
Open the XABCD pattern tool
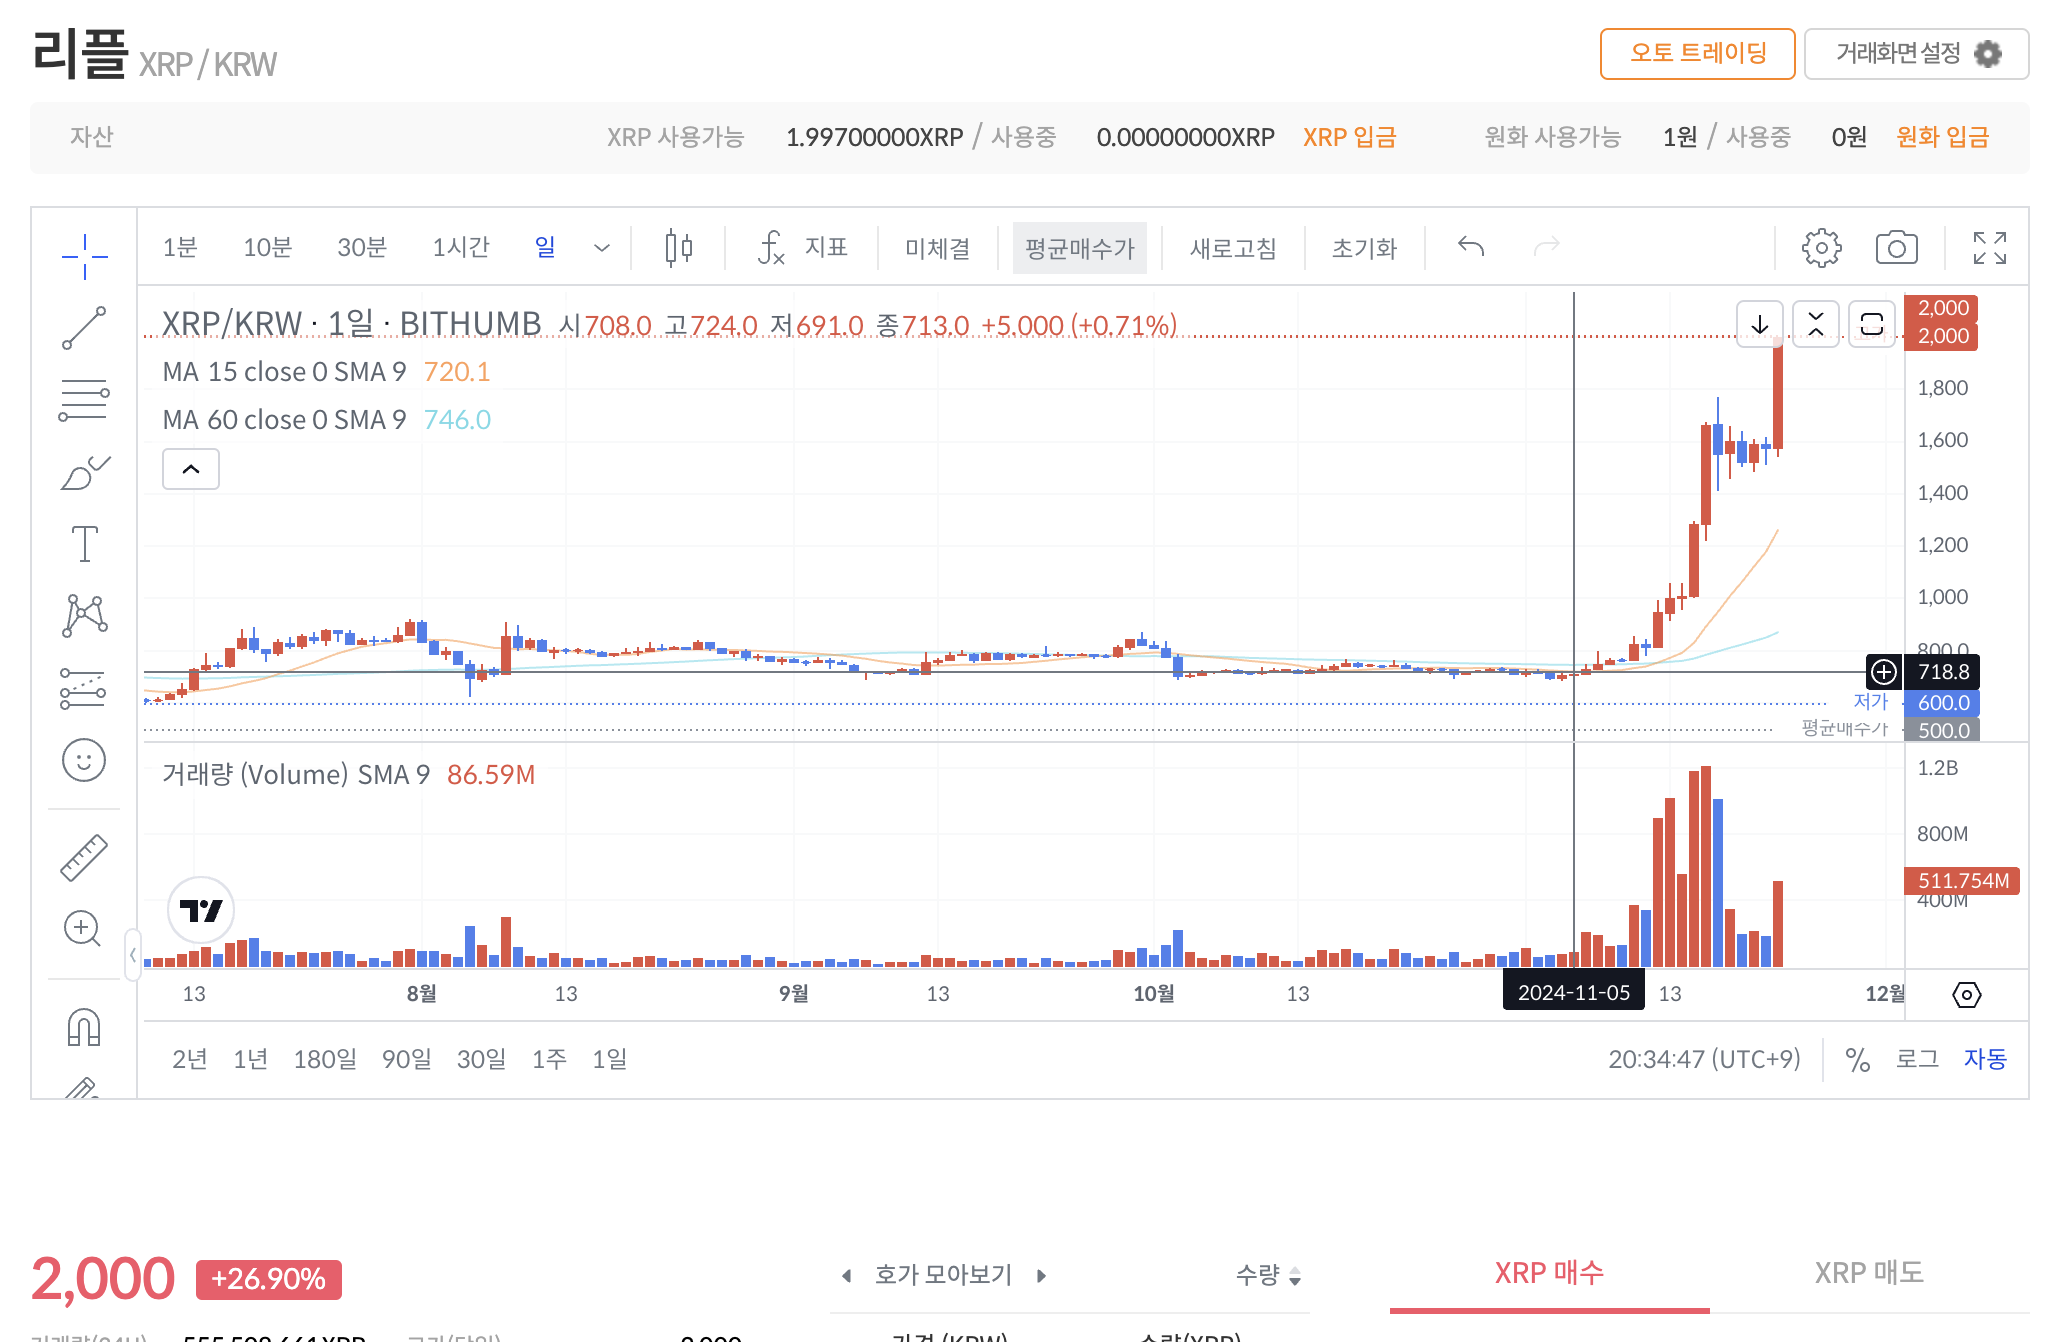coord(85,614)
